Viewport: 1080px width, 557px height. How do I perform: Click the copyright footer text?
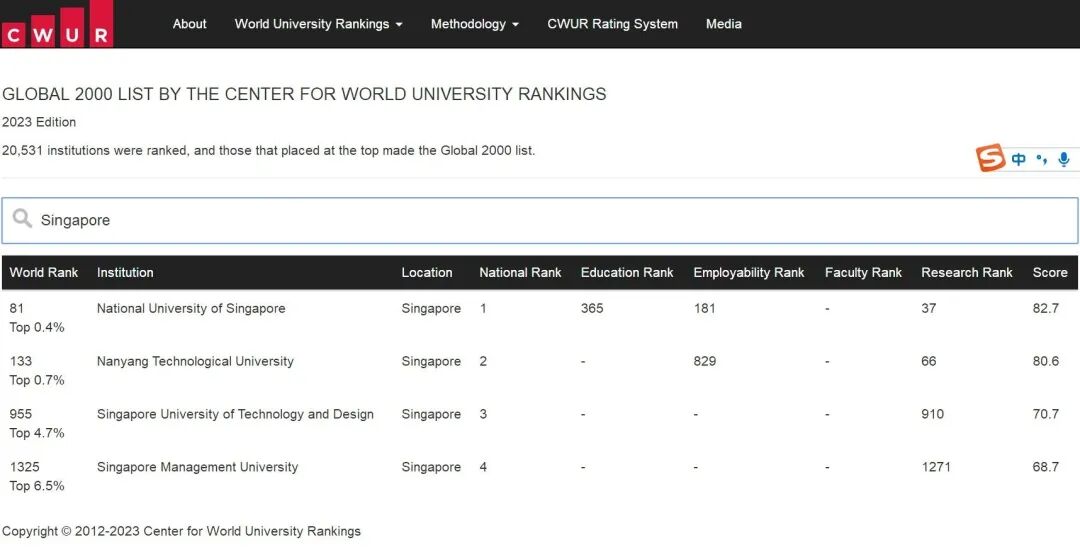pos(181,532)
